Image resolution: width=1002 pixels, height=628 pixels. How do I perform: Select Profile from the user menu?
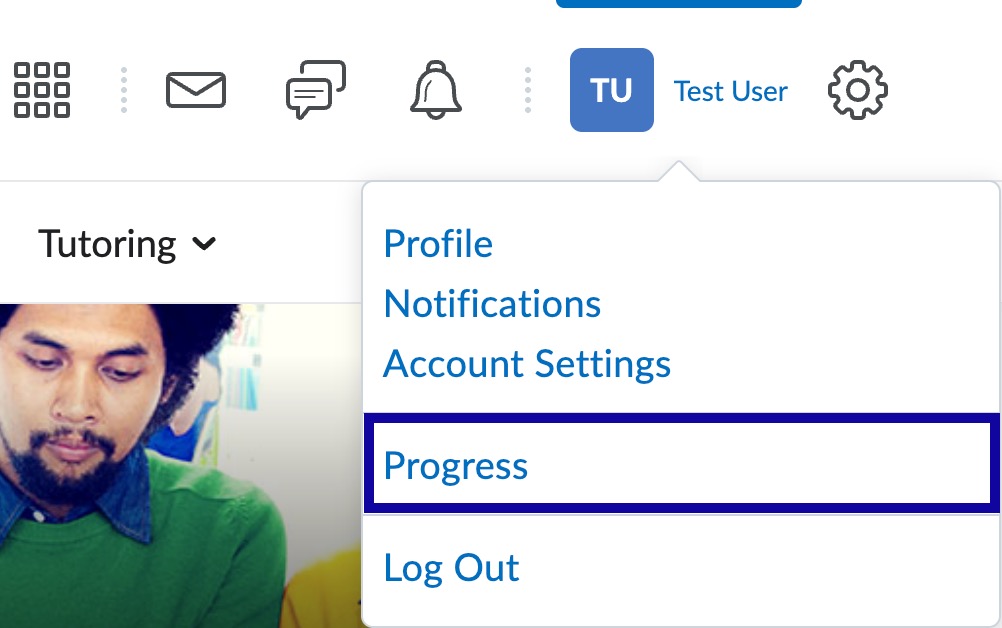437,243
